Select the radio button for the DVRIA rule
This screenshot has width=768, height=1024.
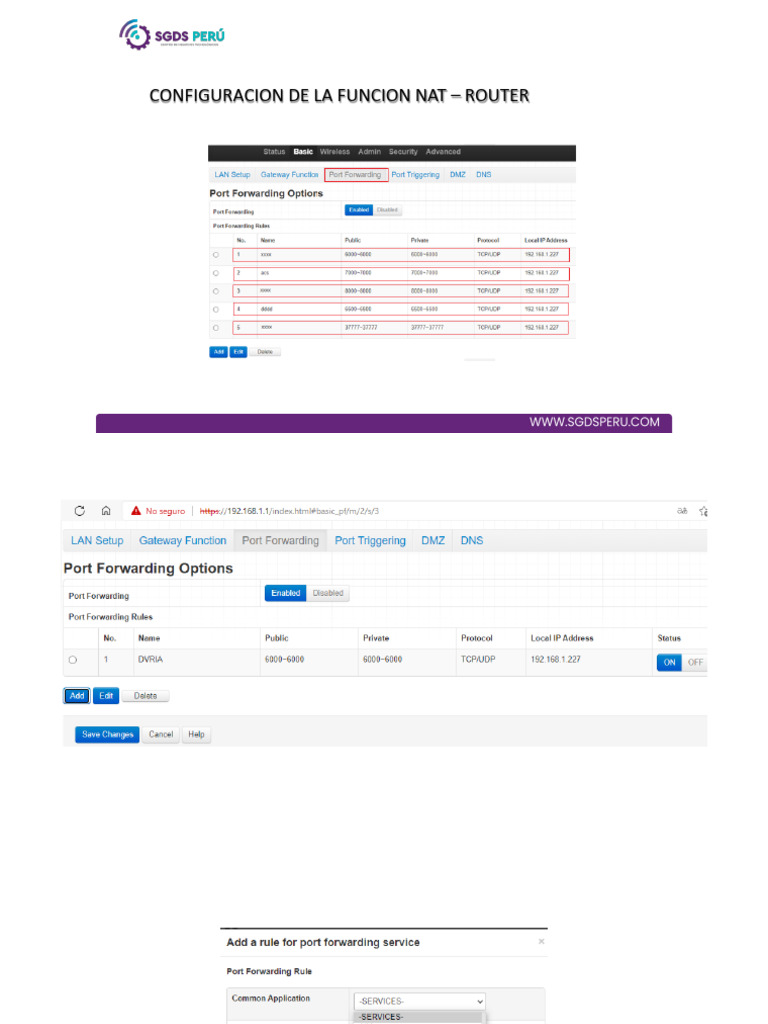(72, 660)
